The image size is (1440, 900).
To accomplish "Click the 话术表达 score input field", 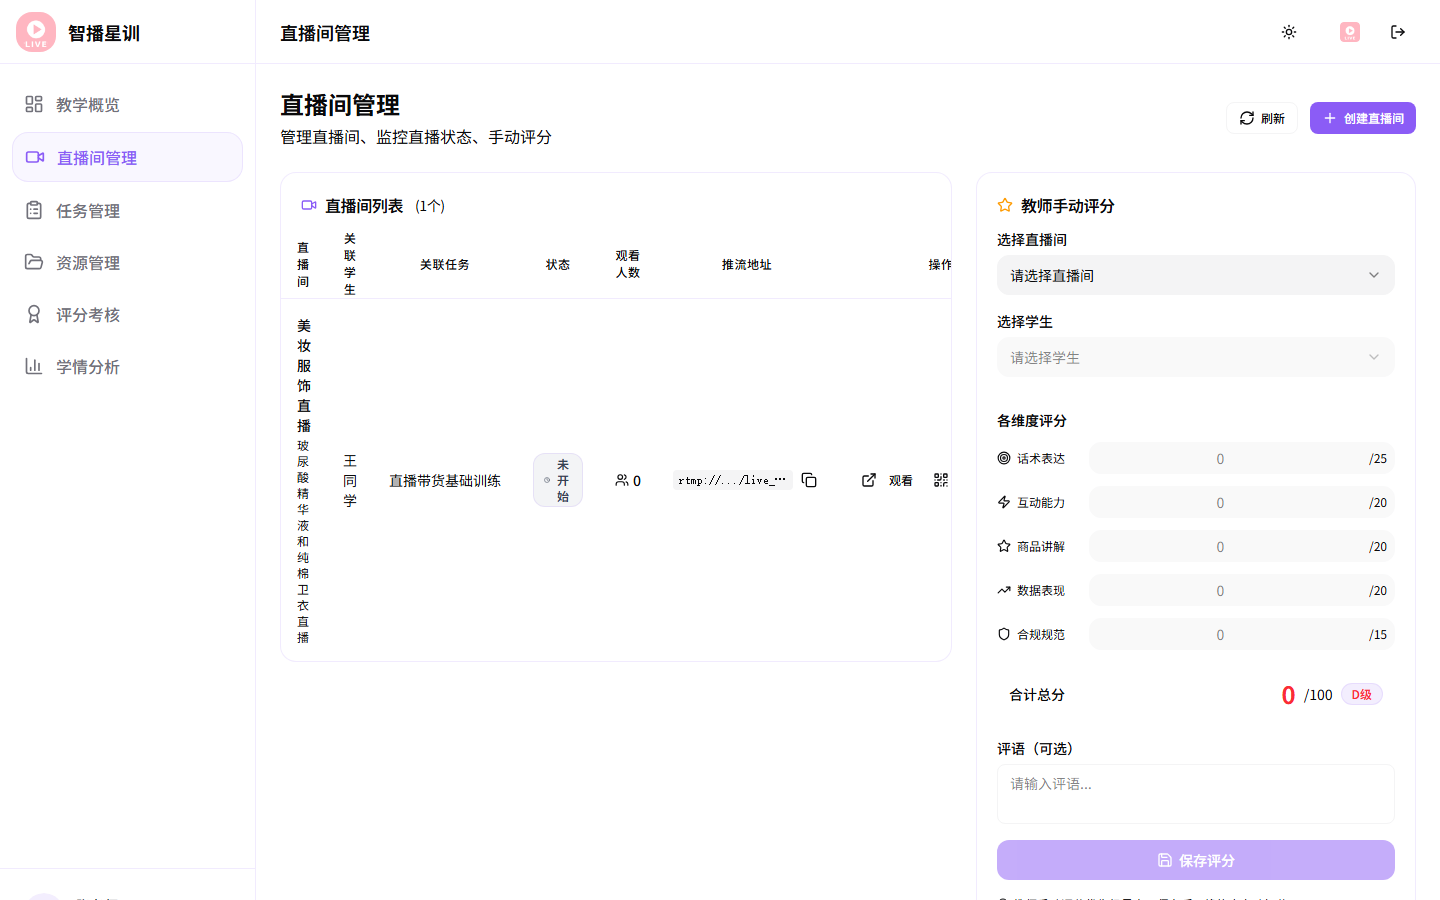I will pos(1241,458).
